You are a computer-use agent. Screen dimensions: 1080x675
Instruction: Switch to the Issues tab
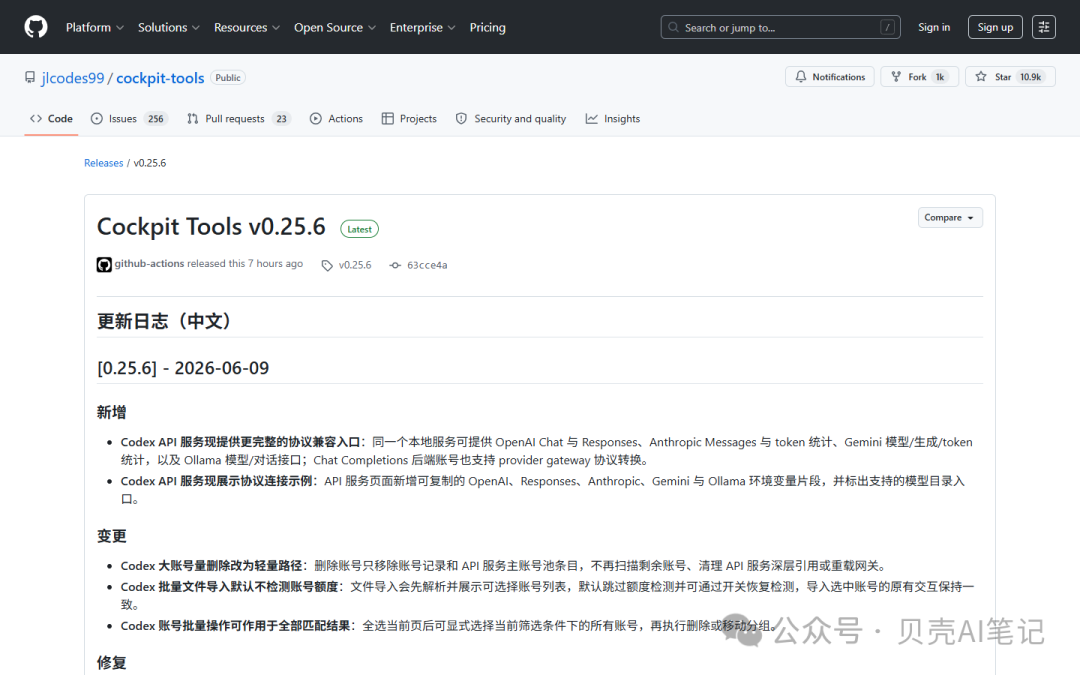(x=129, y=118)
